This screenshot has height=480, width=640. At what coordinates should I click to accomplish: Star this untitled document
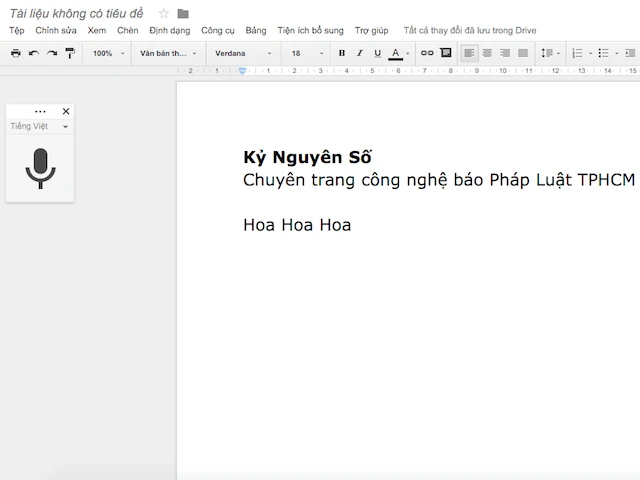point(164,13)
